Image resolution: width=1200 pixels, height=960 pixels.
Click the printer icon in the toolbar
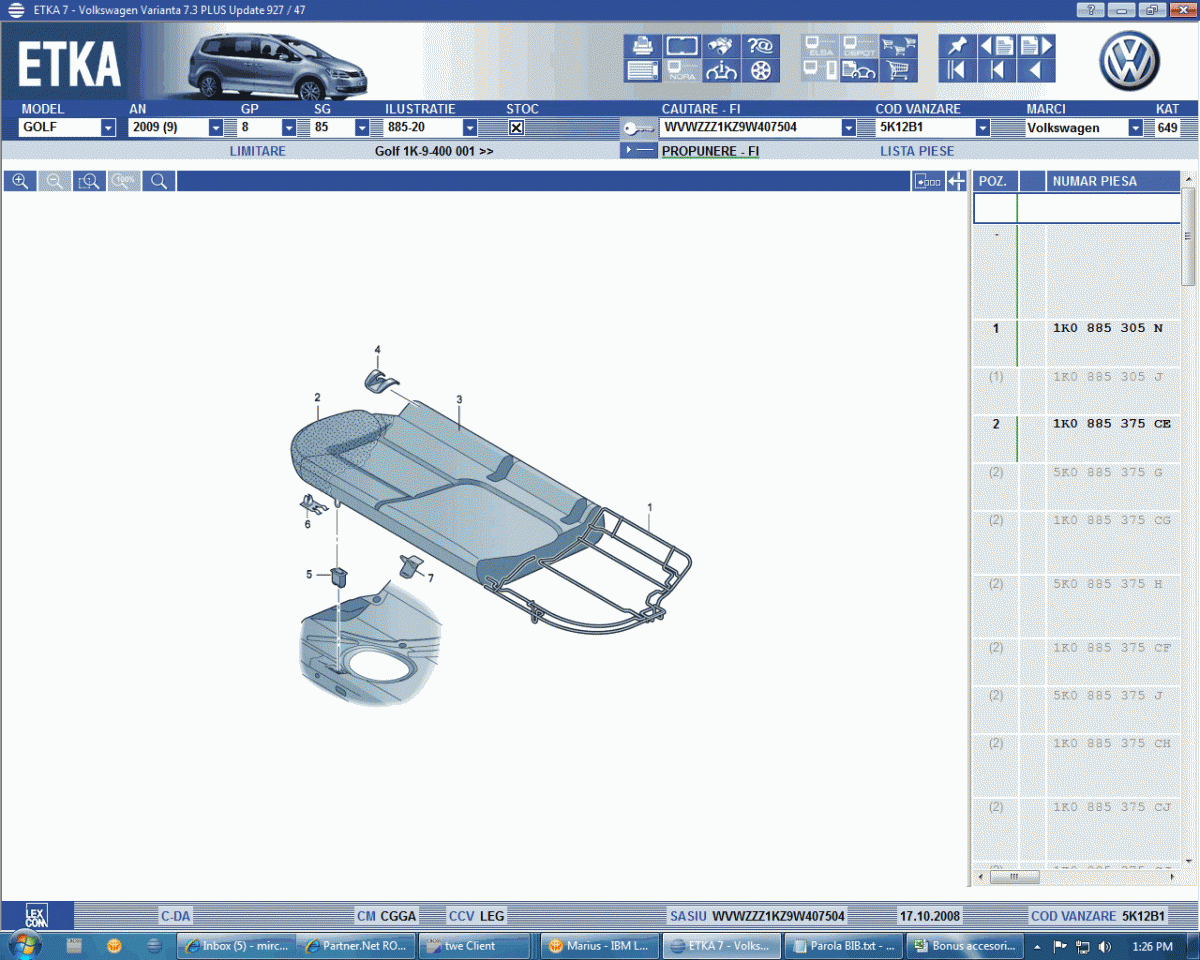(642, 46)
